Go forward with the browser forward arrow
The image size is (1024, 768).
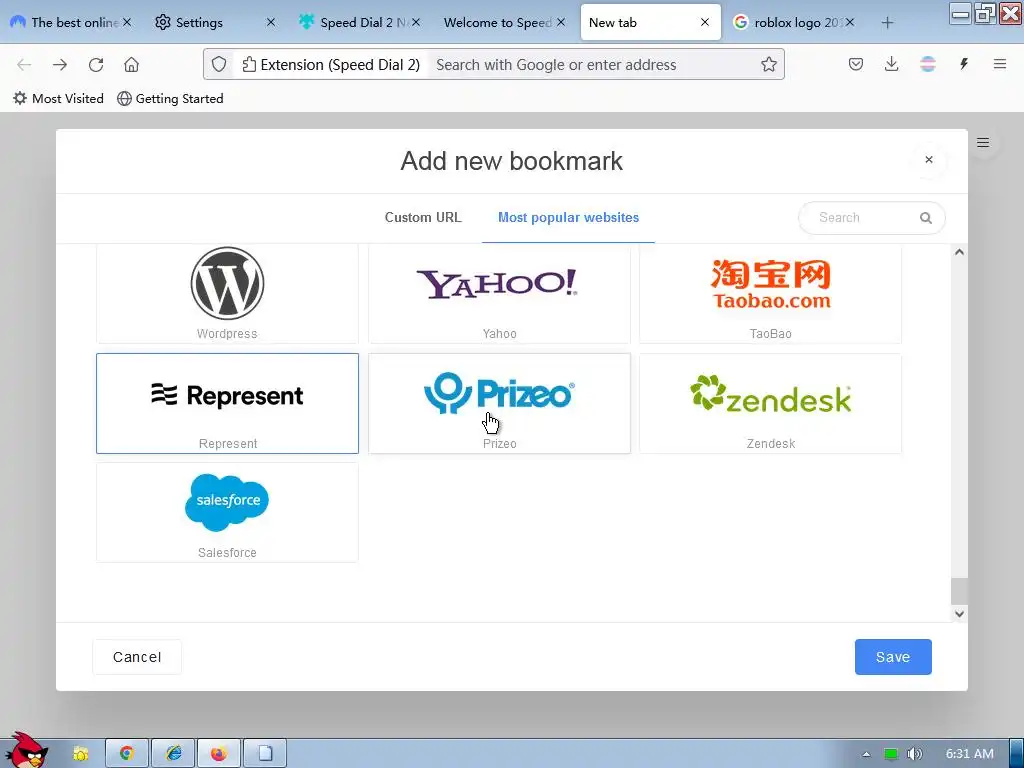pos(60,65)
